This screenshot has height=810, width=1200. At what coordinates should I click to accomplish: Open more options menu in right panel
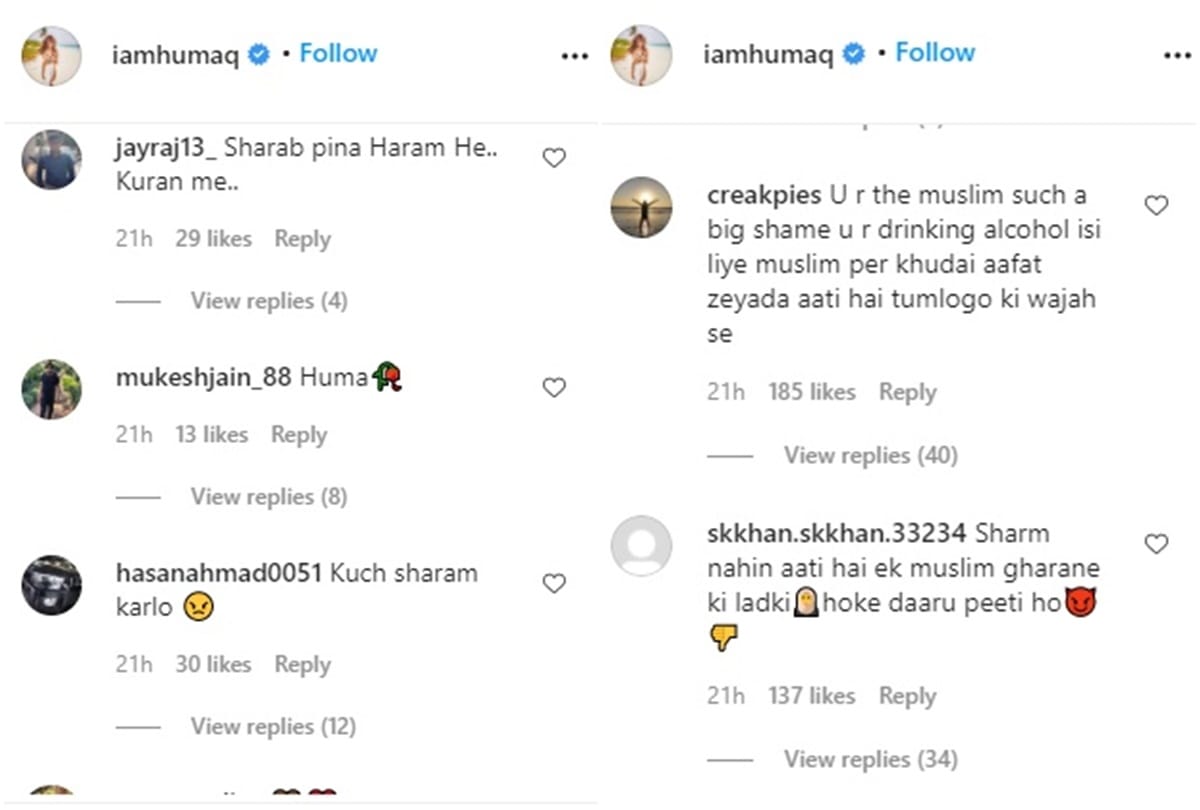tap(1177, 57)
